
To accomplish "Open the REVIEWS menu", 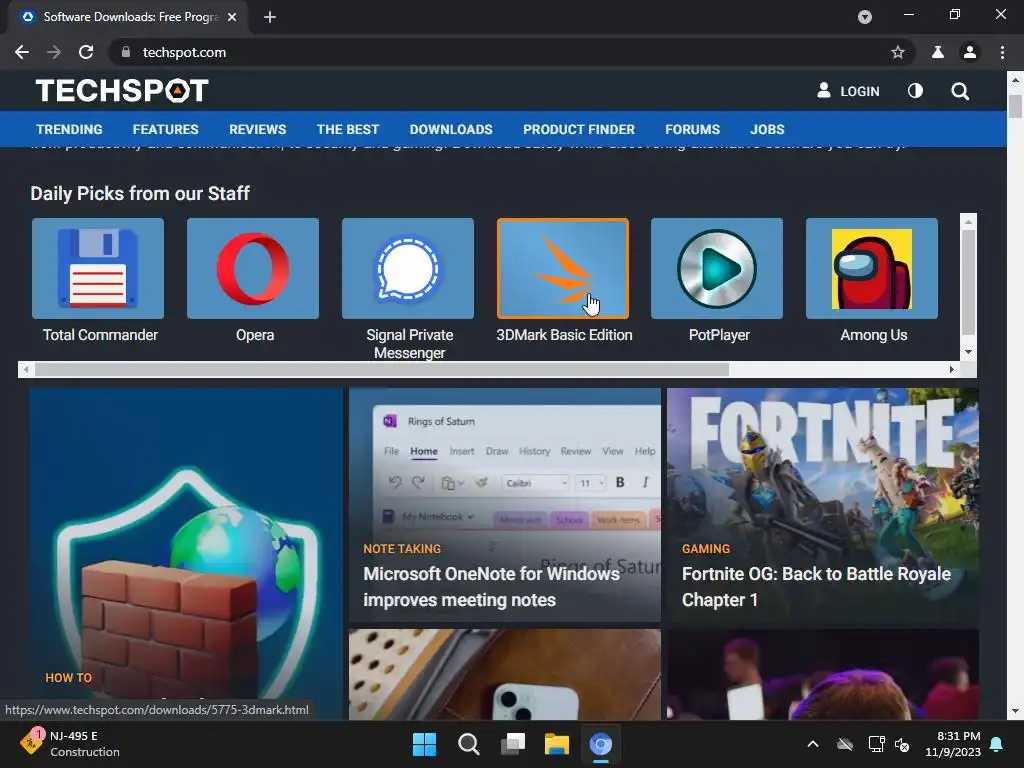I will click(257, 129).
